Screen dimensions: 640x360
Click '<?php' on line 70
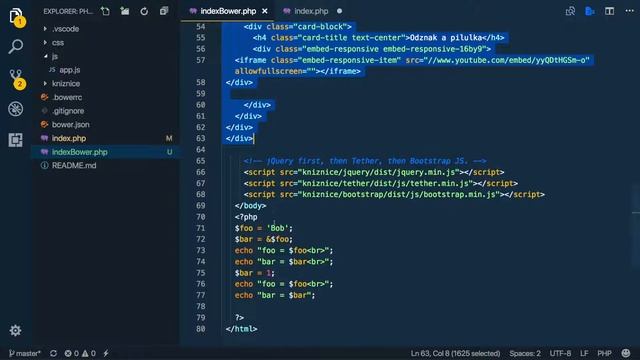[x=246, y=217]
